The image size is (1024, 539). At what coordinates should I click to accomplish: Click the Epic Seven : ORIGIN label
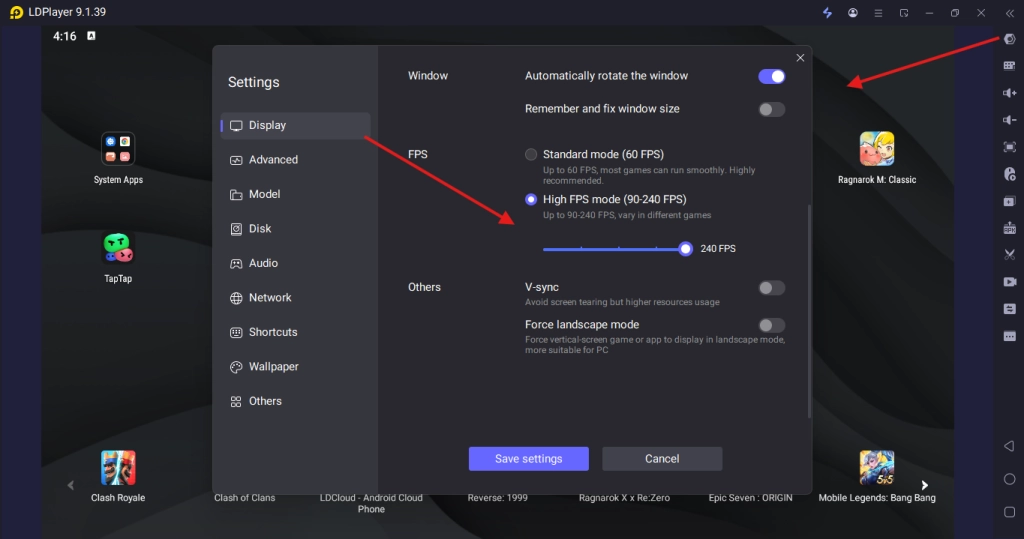point(750,498)
